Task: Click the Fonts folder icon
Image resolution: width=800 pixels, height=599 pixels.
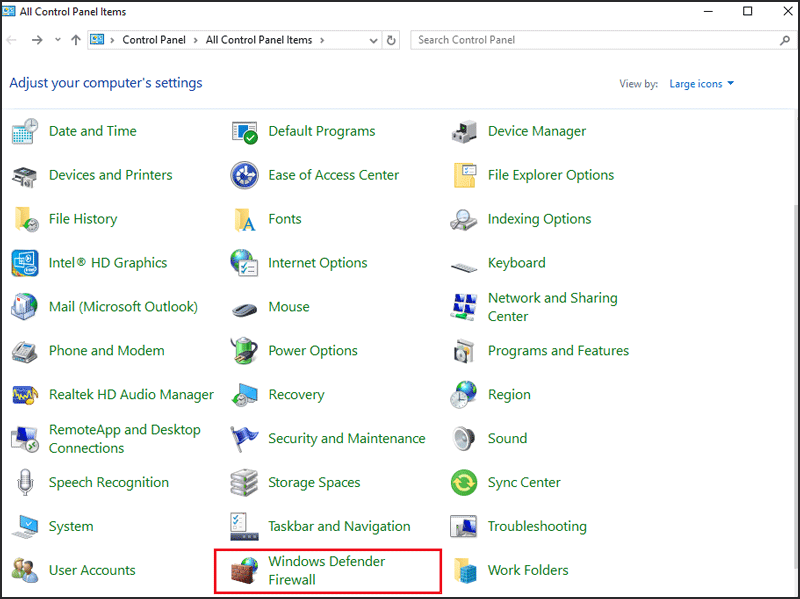Action: coord(244,219)
